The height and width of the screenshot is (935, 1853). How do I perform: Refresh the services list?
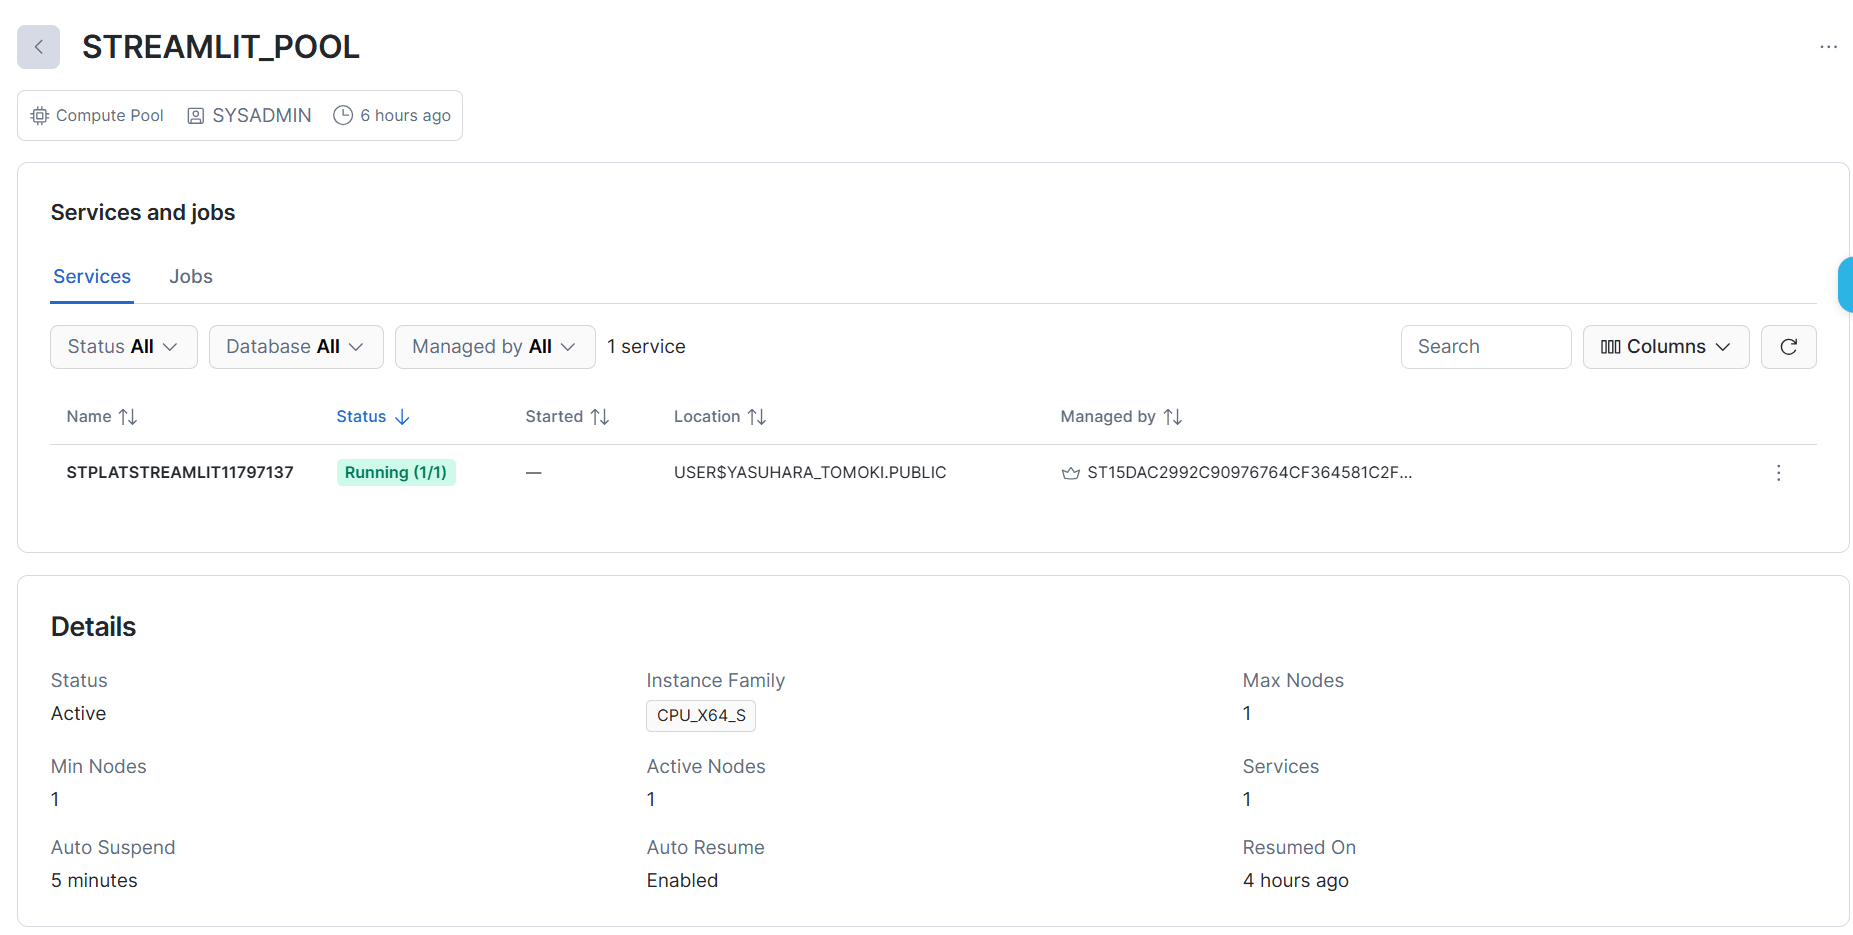coord(1788,347)
